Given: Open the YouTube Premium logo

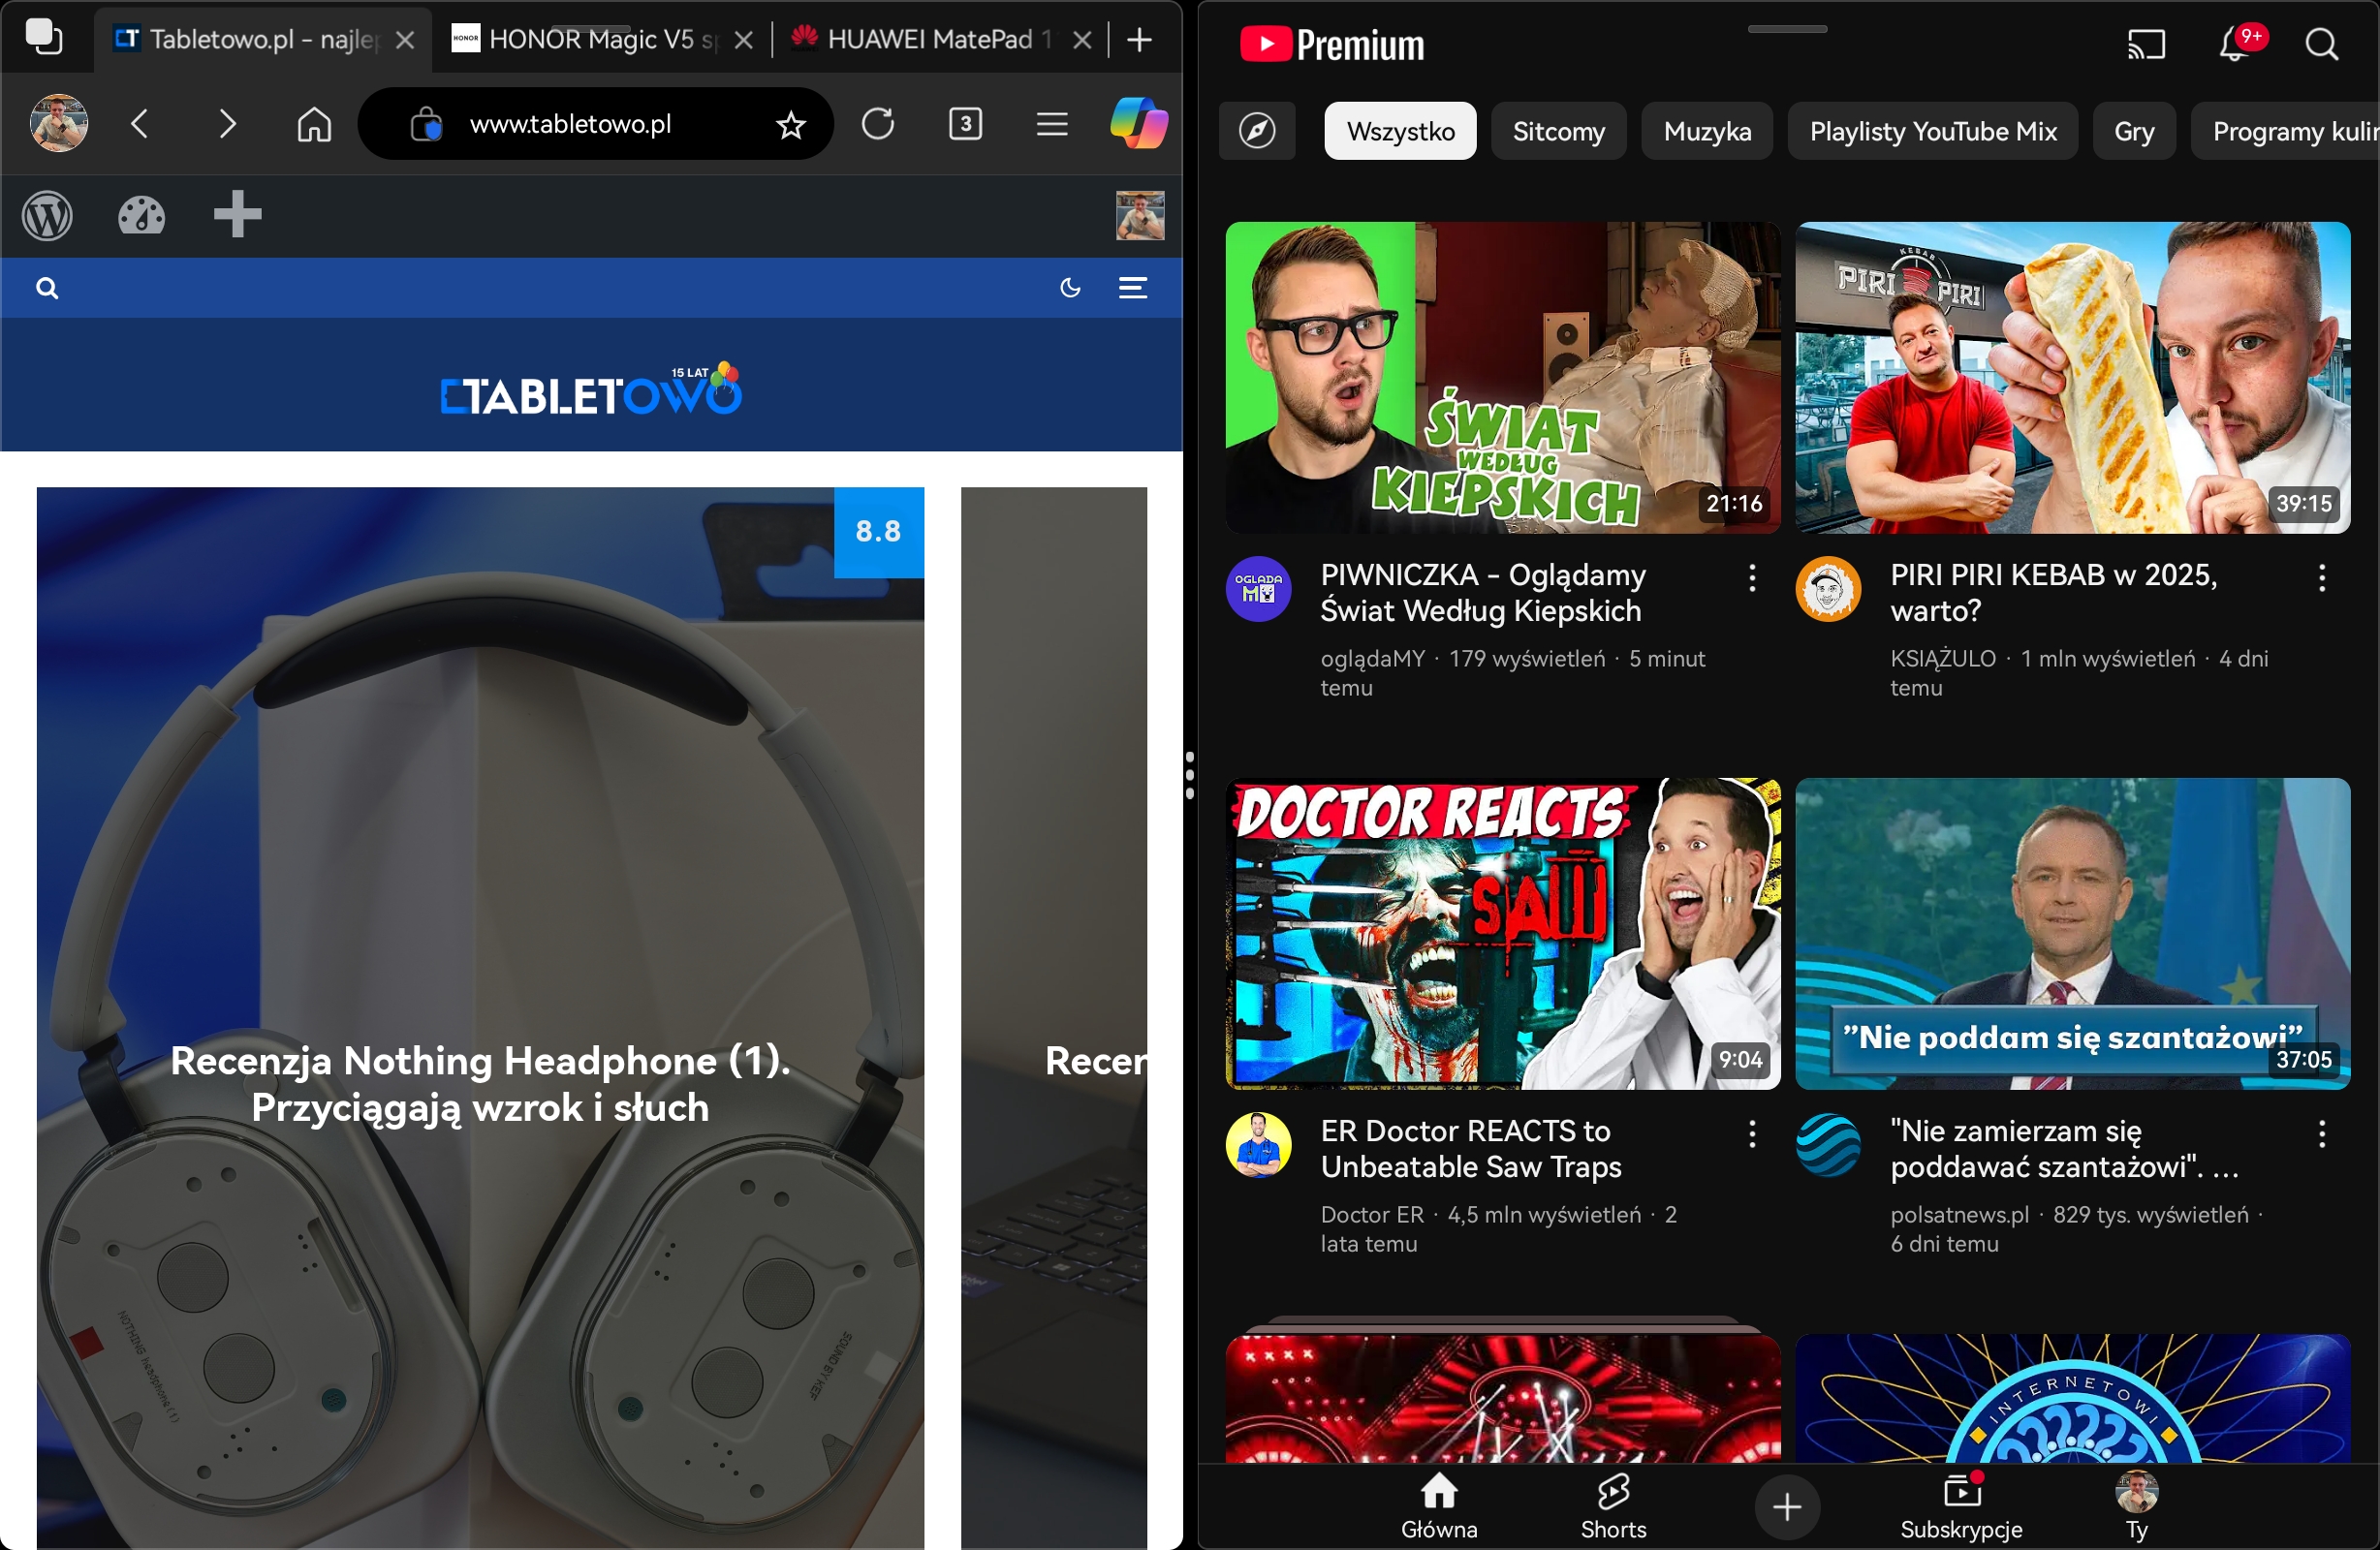Looking at the screenshot, I should pos(1332,45).
